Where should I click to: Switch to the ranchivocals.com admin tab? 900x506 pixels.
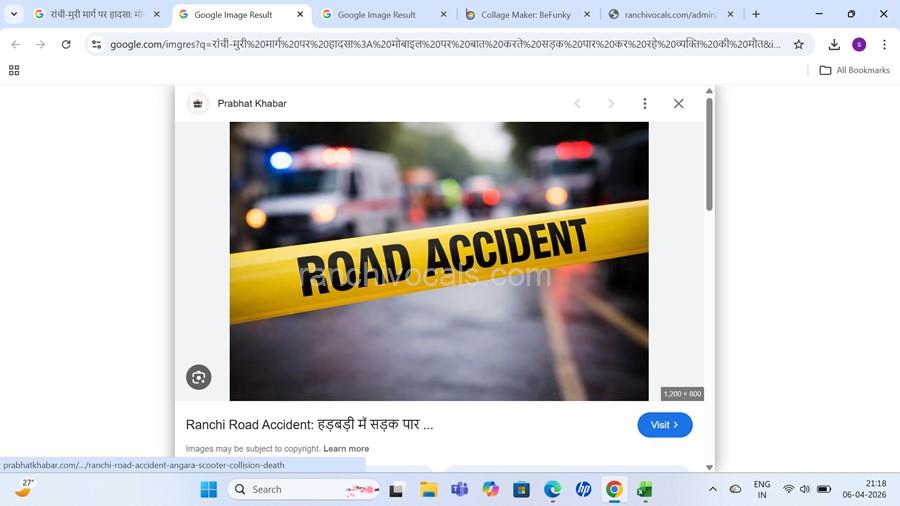[670, 15]
